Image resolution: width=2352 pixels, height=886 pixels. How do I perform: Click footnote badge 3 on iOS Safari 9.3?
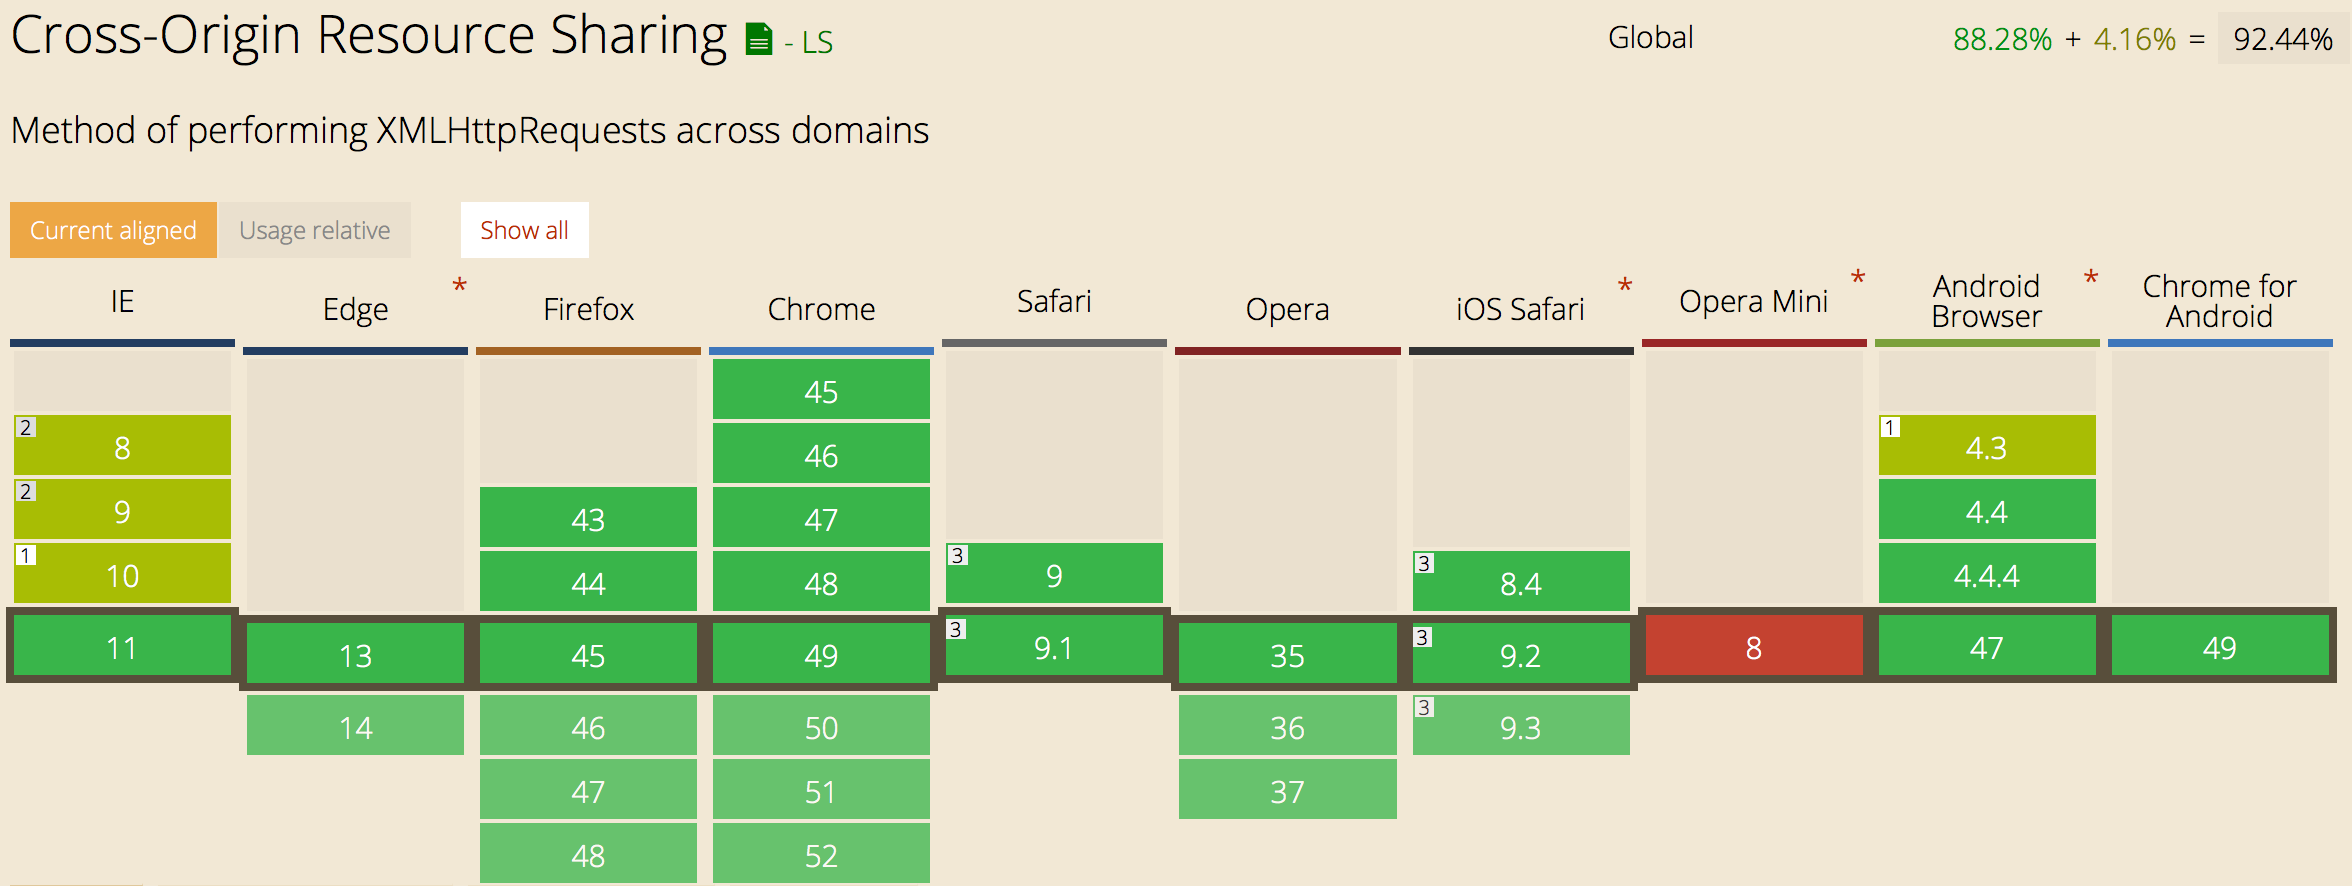coord(1422,707)
